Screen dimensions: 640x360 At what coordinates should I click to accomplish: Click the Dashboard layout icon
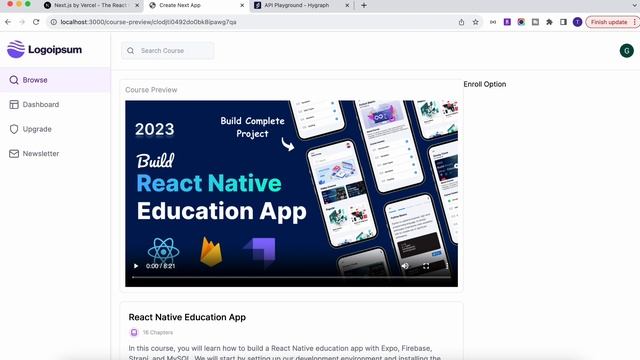[x=14, y=104]
